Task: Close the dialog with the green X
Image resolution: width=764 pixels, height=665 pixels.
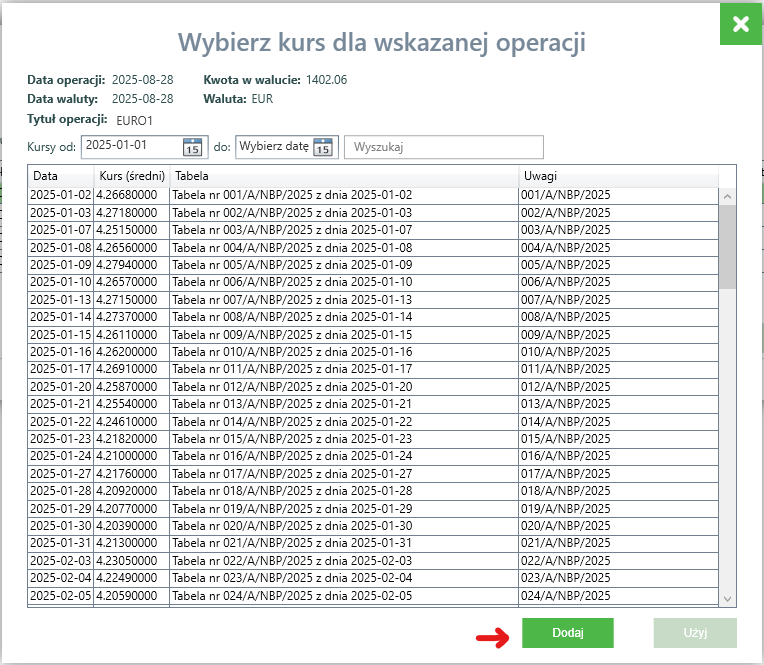Action: pos(741,23)
